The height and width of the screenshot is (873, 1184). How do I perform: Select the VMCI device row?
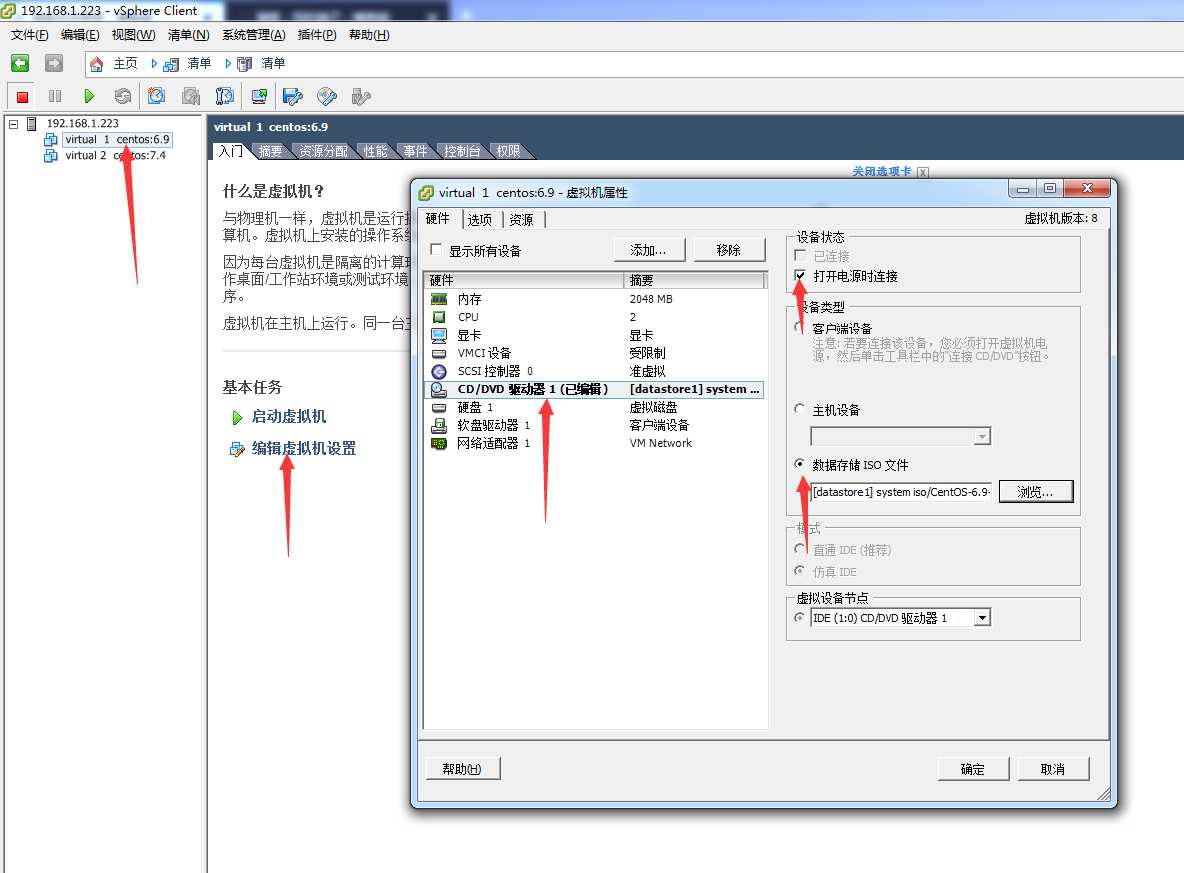[x=594, y=353]
